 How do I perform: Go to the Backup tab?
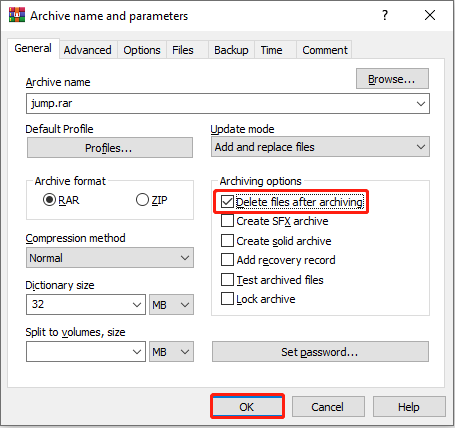pyautogui.click(x=231, y=50)
